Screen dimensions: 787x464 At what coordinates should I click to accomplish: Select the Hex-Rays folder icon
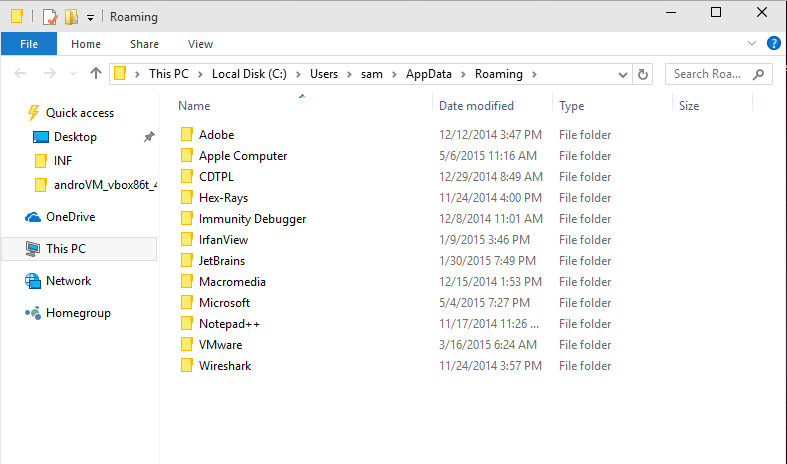point(187,197)
